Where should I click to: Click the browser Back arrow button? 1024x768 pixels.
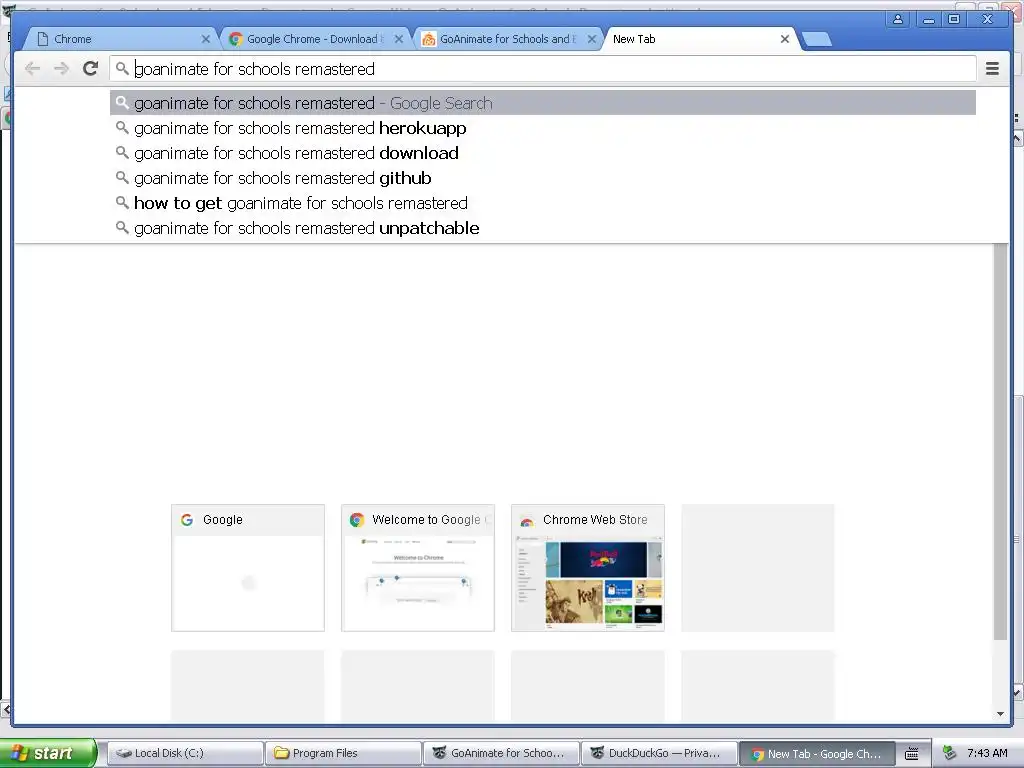pos(32,69)
